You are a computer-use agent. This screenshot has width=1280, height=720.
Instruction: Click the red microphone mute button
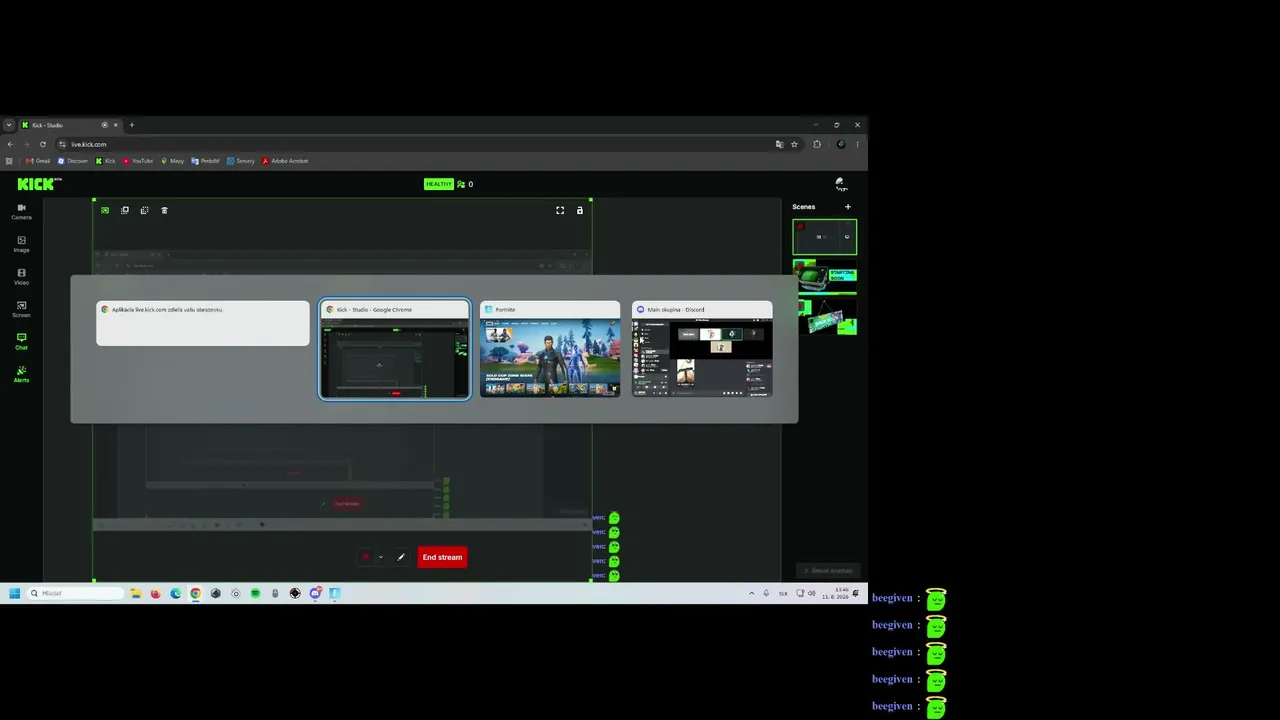[365, 557]
